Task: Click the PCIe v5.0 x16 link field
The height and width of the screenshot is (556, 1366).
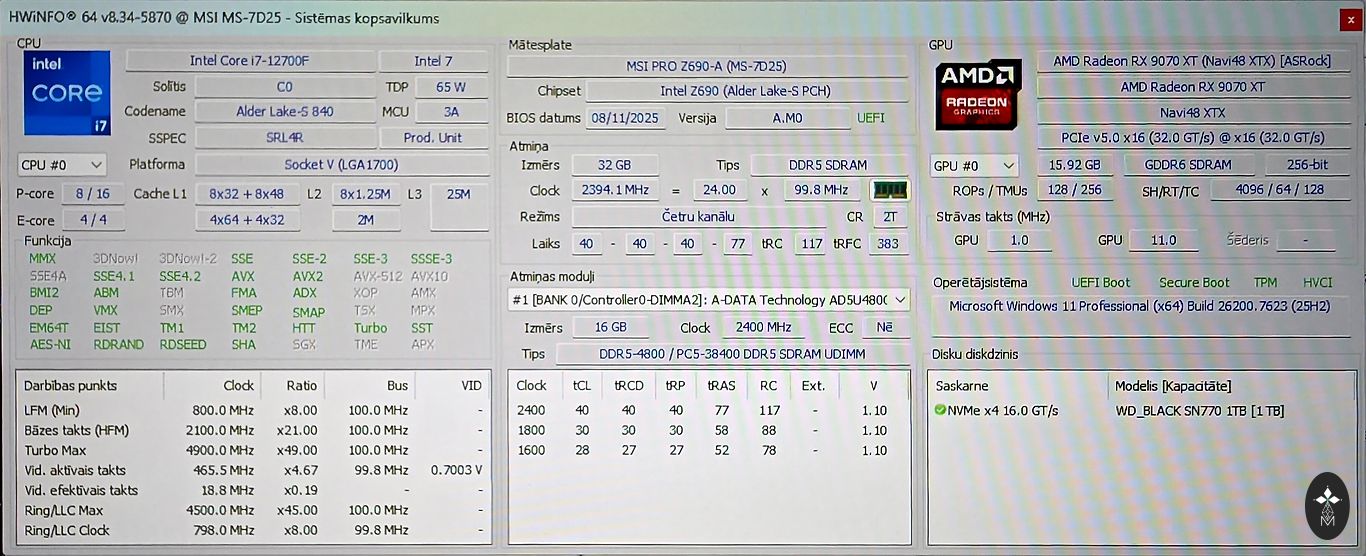Action: click(x=1192, y=138)
